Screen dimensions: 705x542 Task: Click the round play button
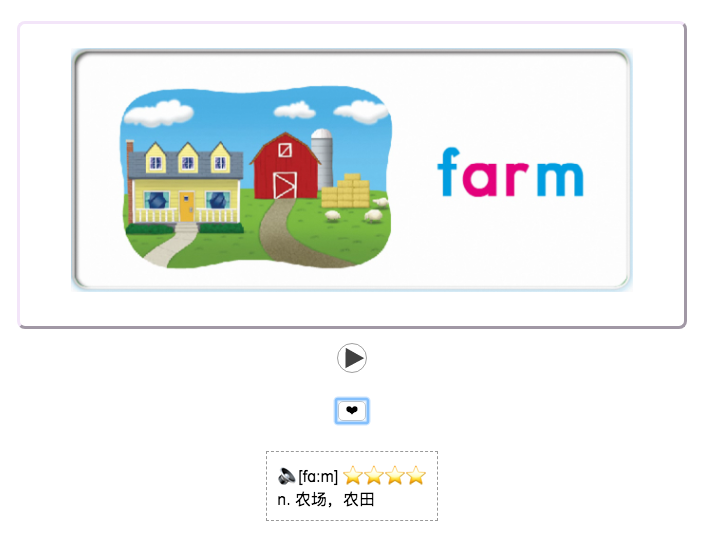(x=352, y=358)
